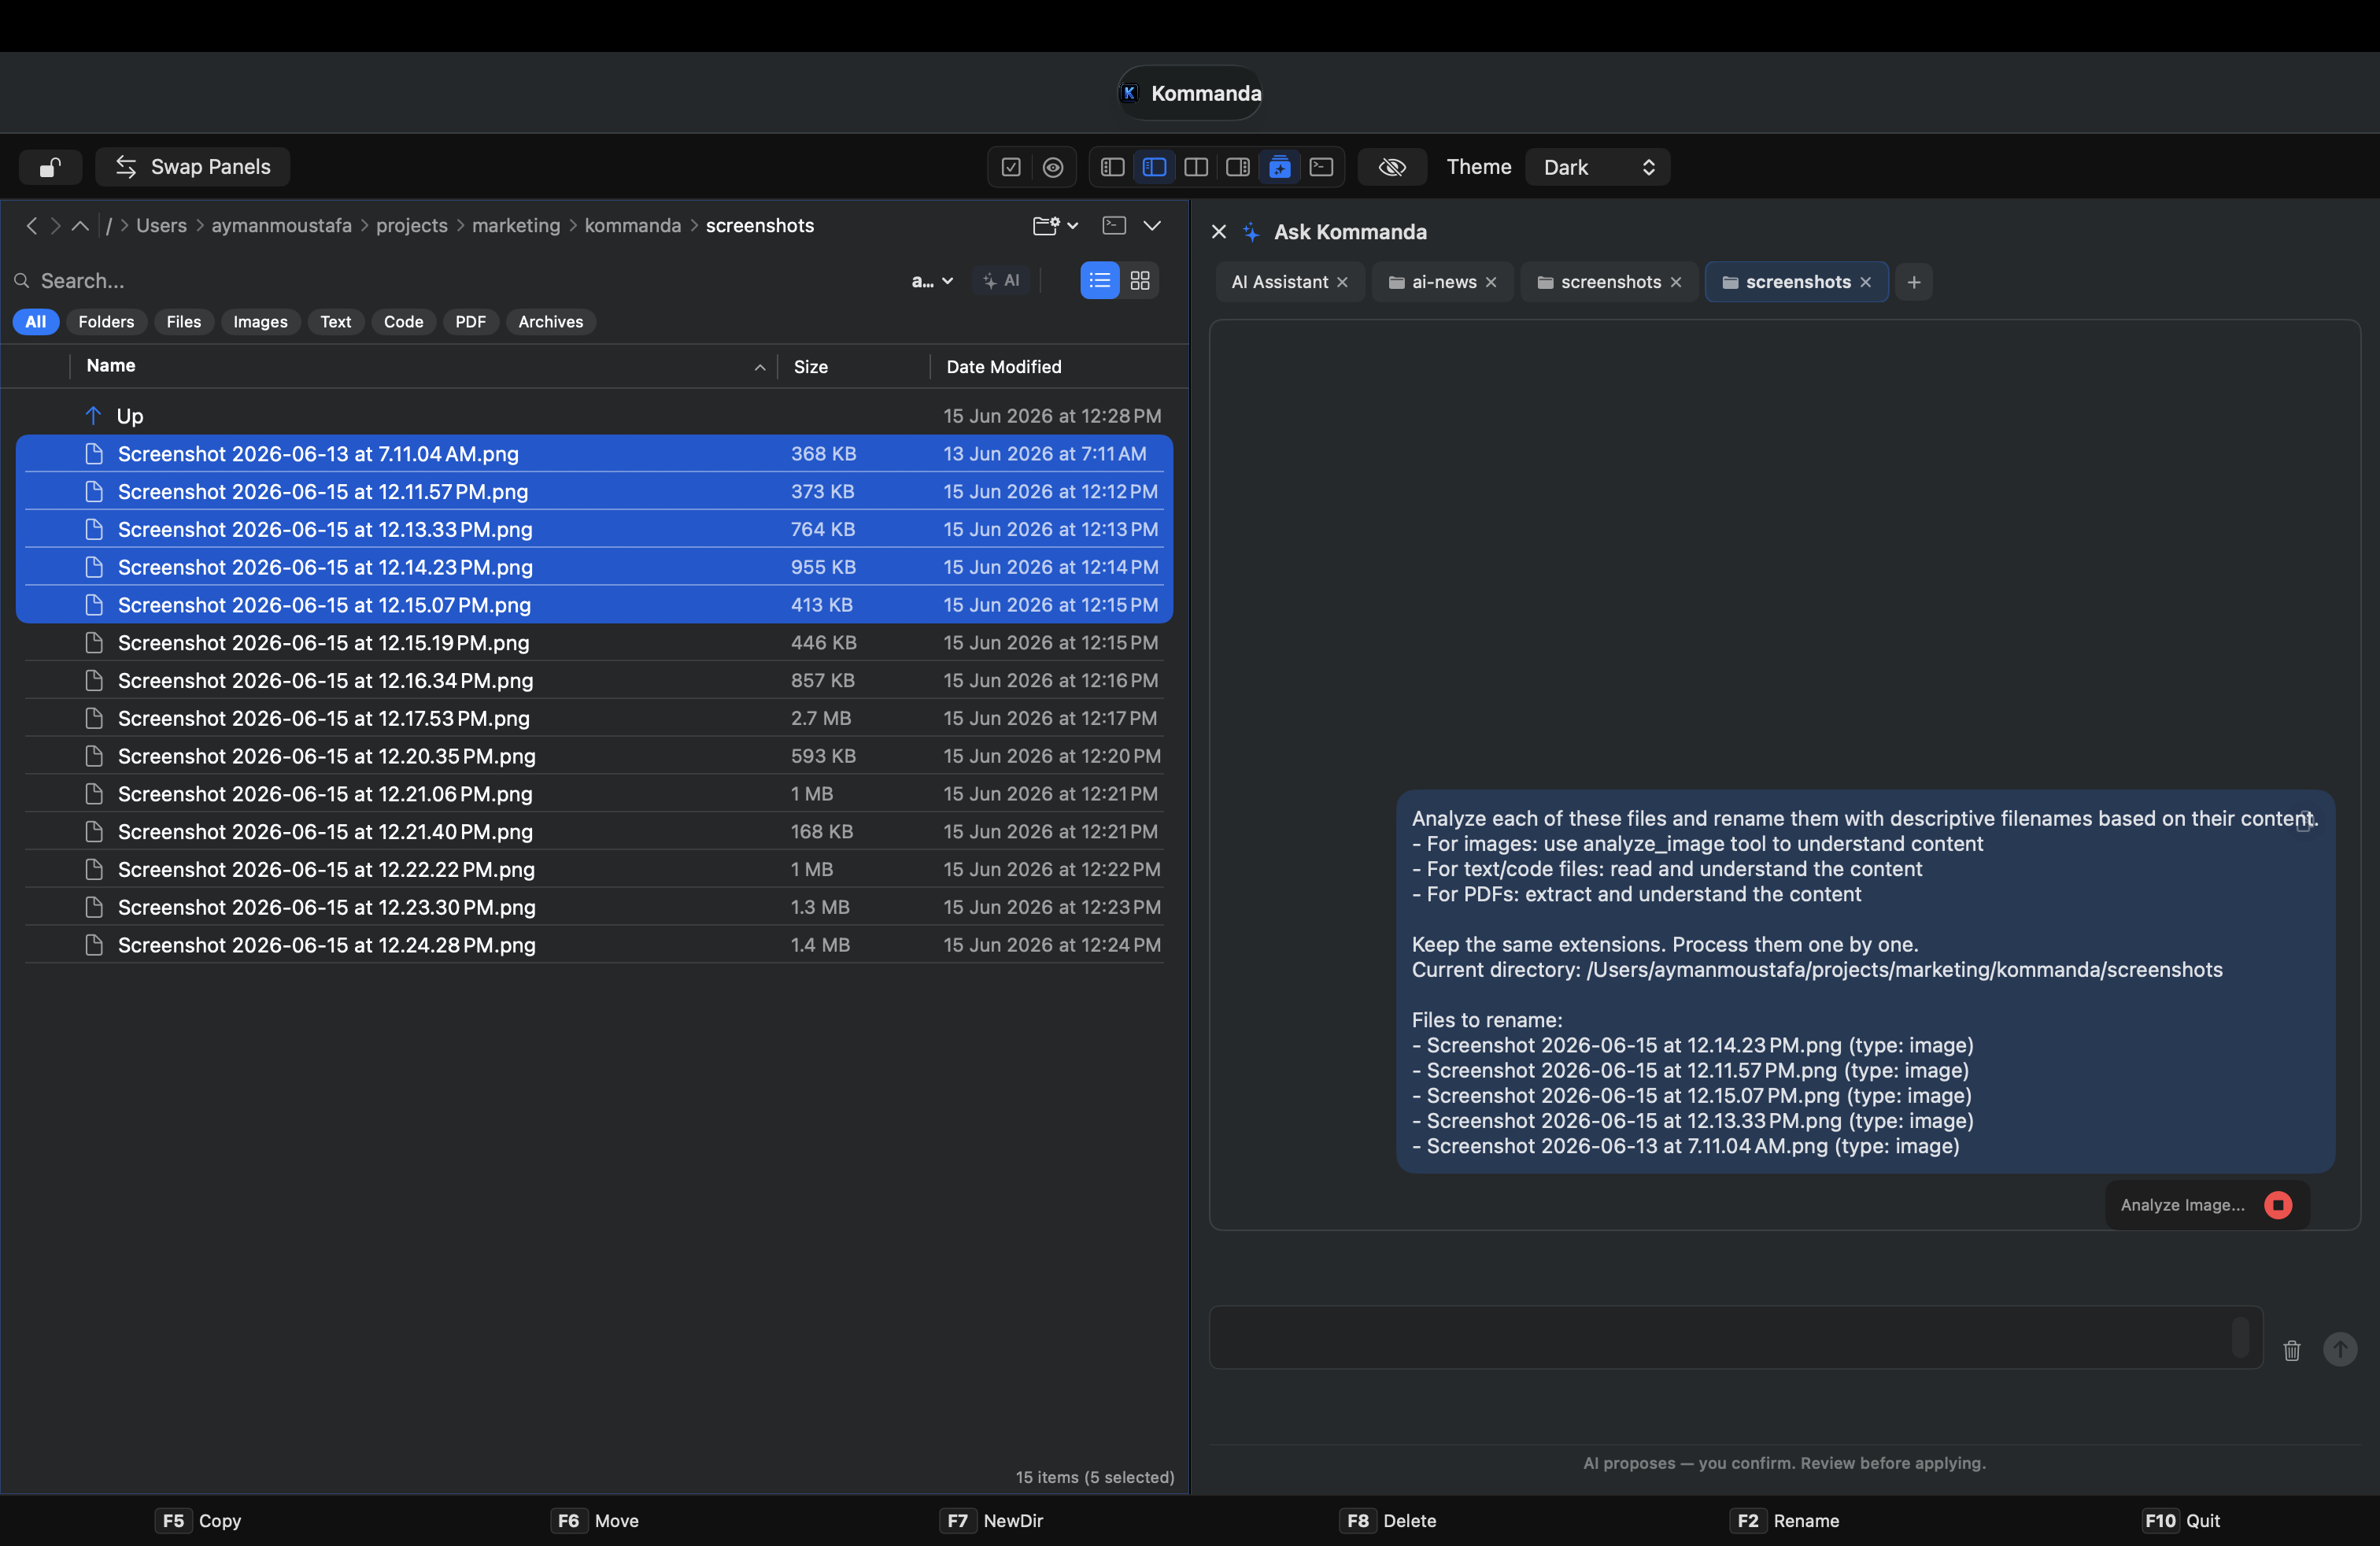Go forward with the right arrow
2380x1546 pixels.
click(x=56, y=226)
